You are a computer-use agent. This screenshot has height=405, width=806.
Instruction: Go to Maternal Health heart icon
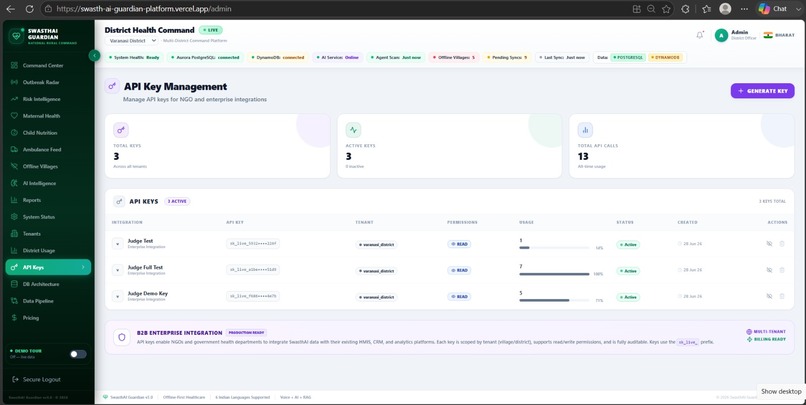coord(14,116)
